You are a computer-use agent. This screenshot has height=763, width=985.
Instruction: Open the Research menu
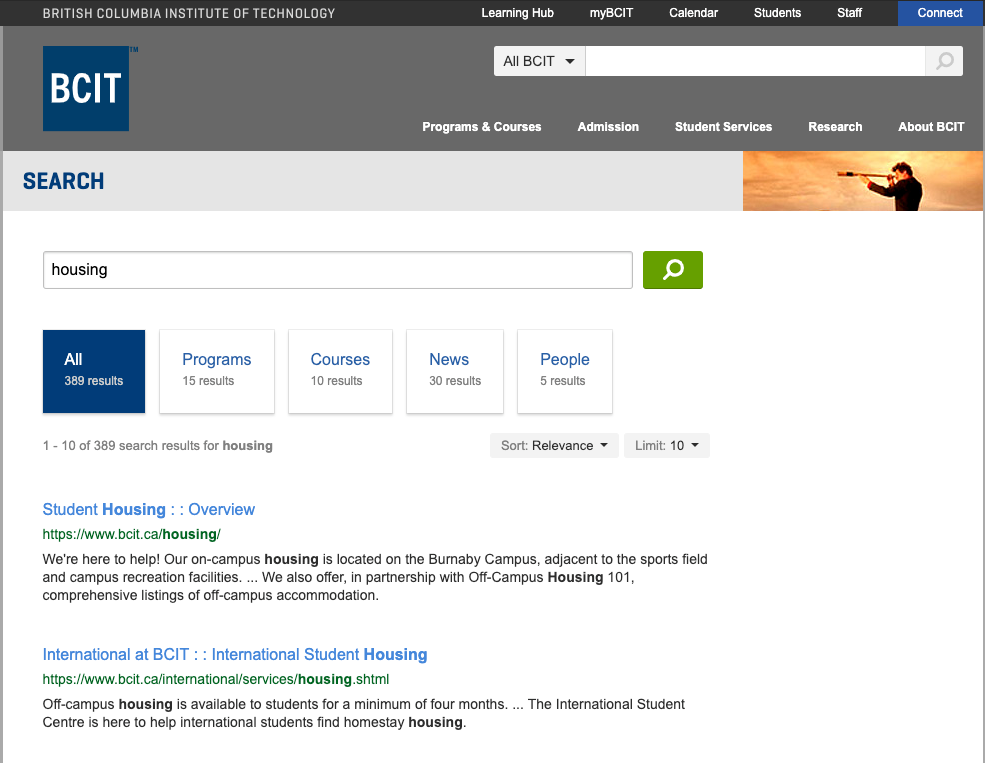pyautogui.click(x=835, y=126)
